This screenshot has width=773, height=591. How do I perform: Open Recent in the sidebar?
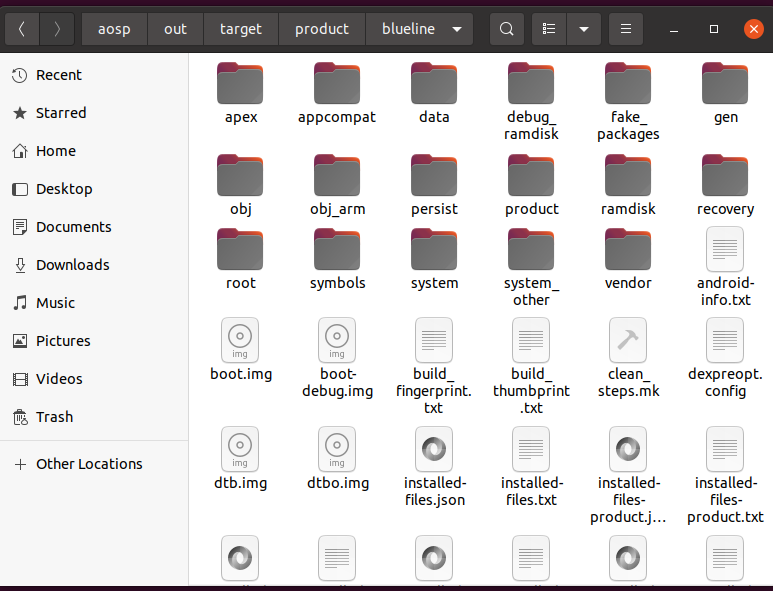tap(59, 75)
